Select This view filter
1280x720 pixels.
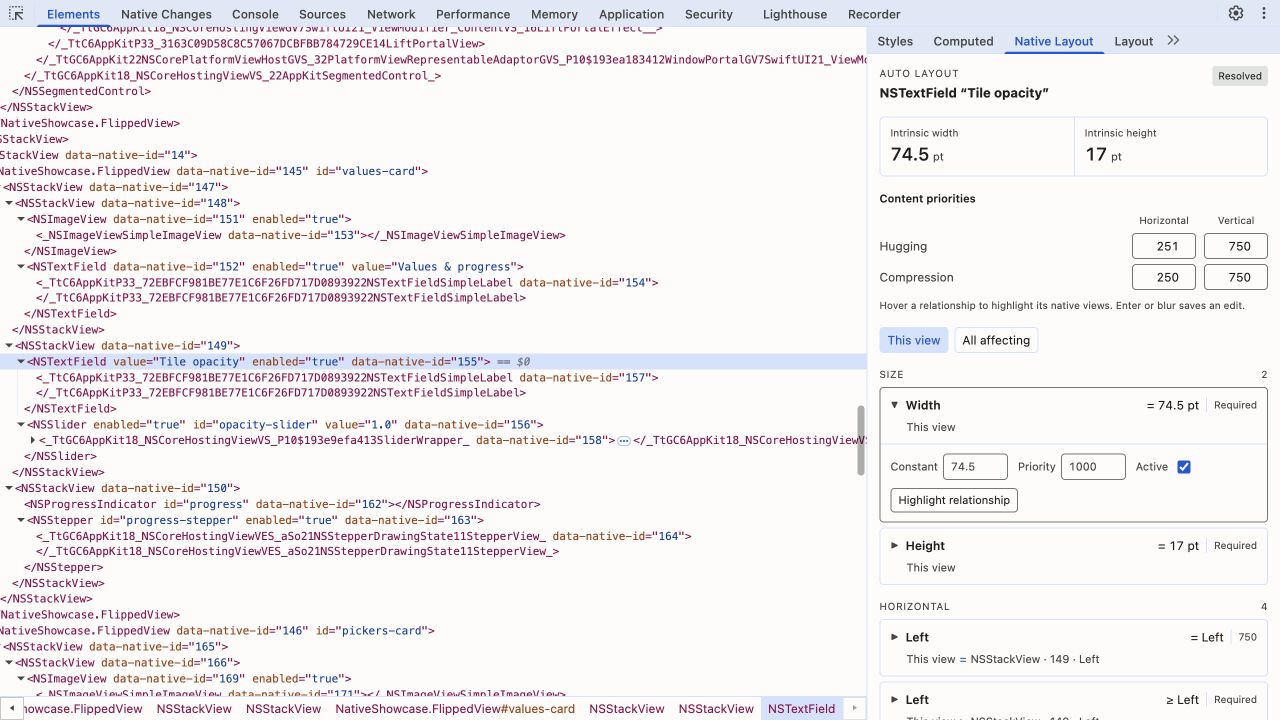pos(914,340)
